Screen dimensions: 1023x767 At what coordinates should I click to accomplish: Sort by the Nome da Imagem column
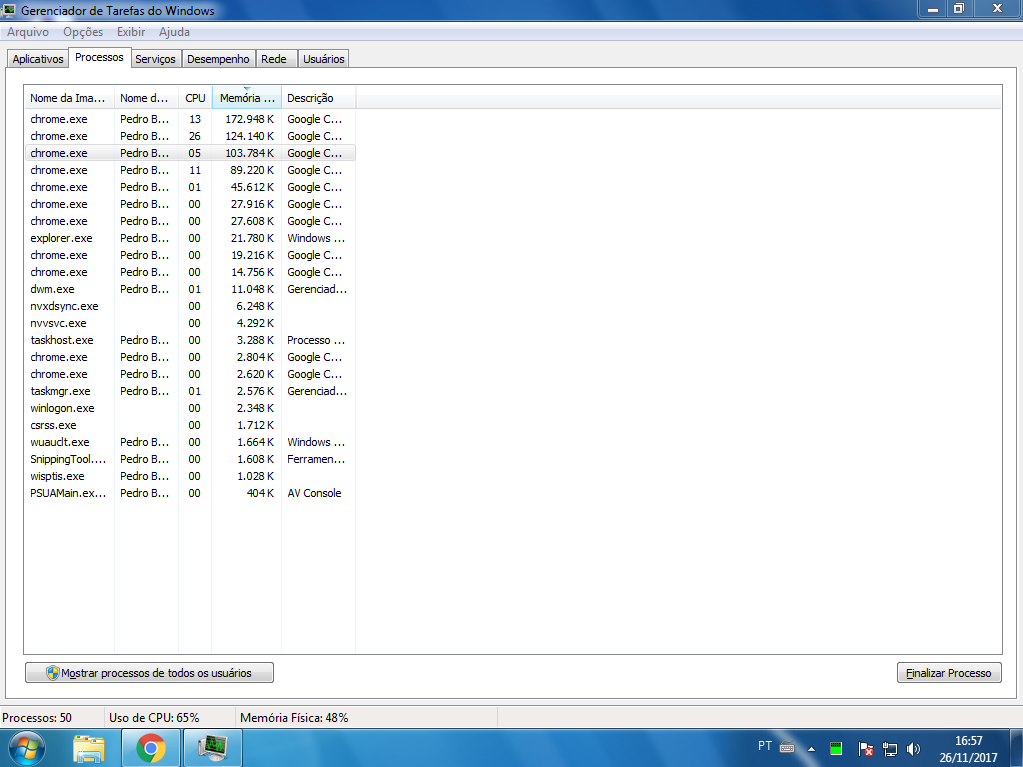coord(69,98)
